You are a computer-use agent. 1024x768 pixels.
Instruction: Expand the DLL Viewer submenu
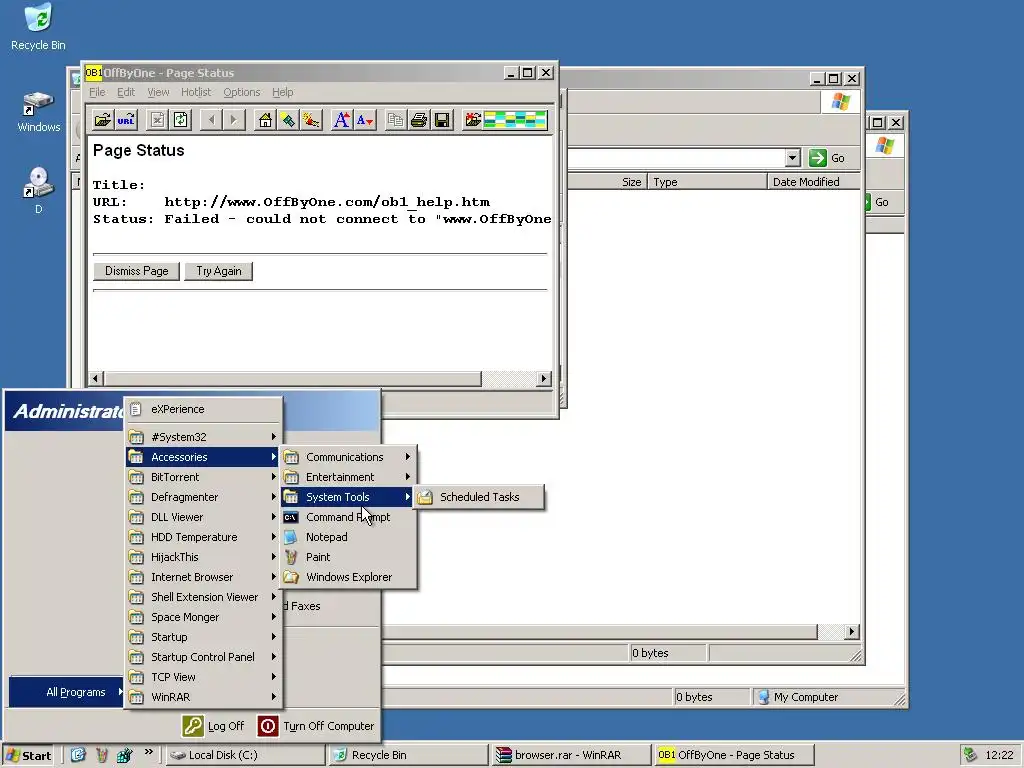tap(203, 517)
